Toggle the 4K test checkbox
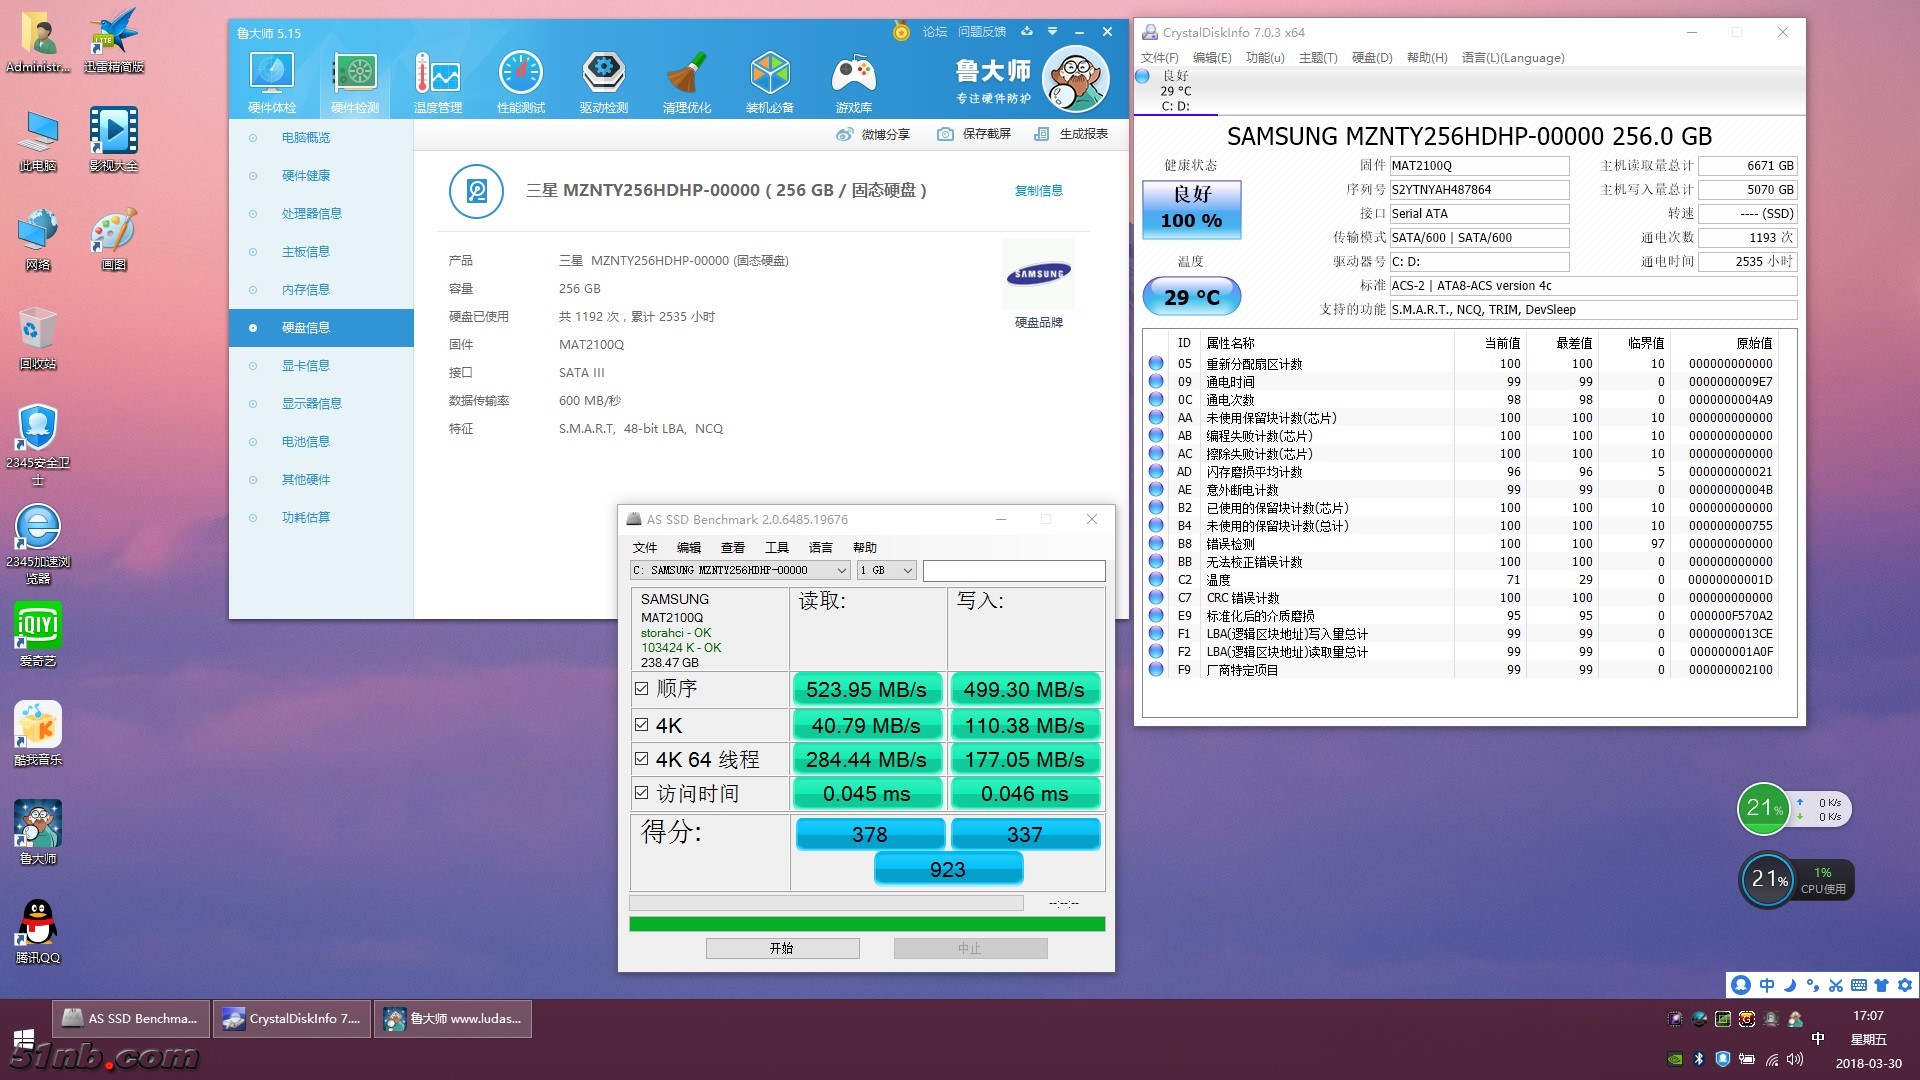1920x1080 pixels. point(642,725)
